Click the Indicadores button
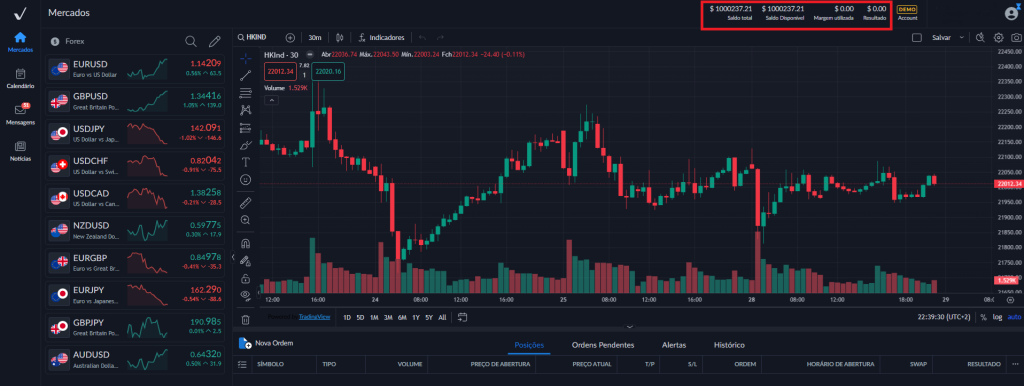This screenshot has width=1024, height=386. coord(381,38)
